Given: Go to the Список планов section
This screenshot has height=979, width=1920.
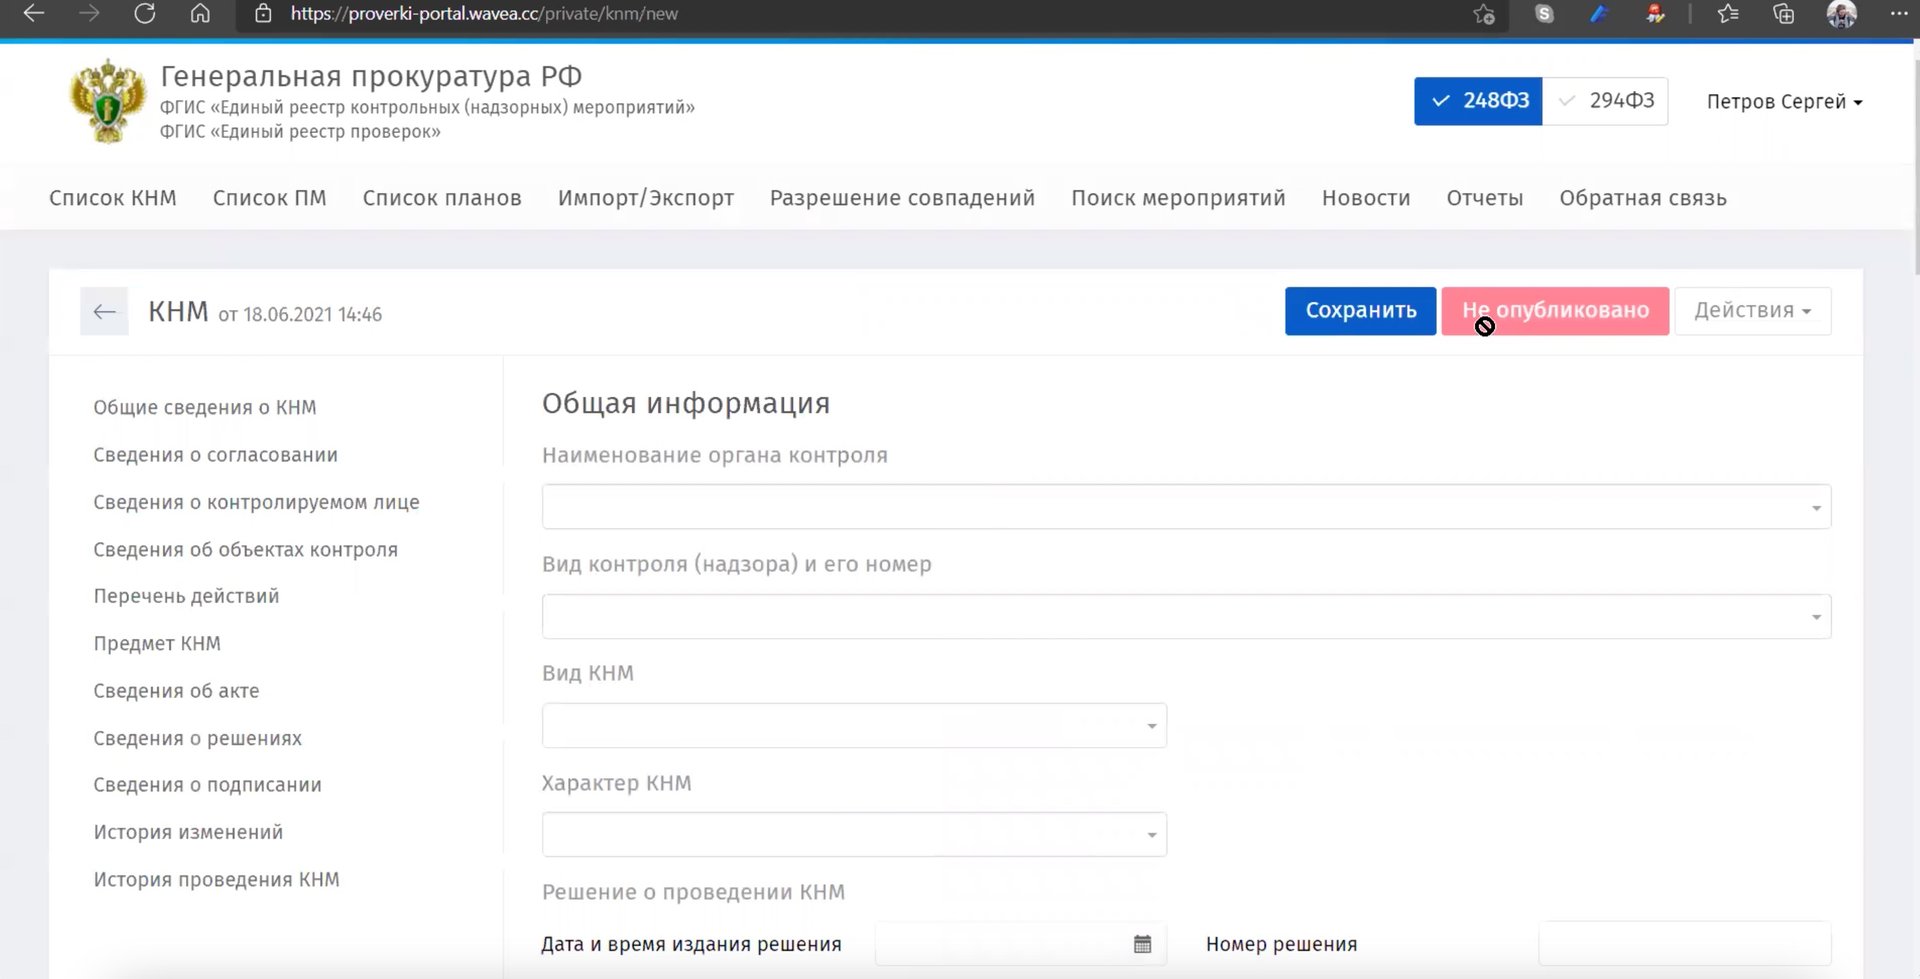Looking at the screenshot, I should 442,198.
